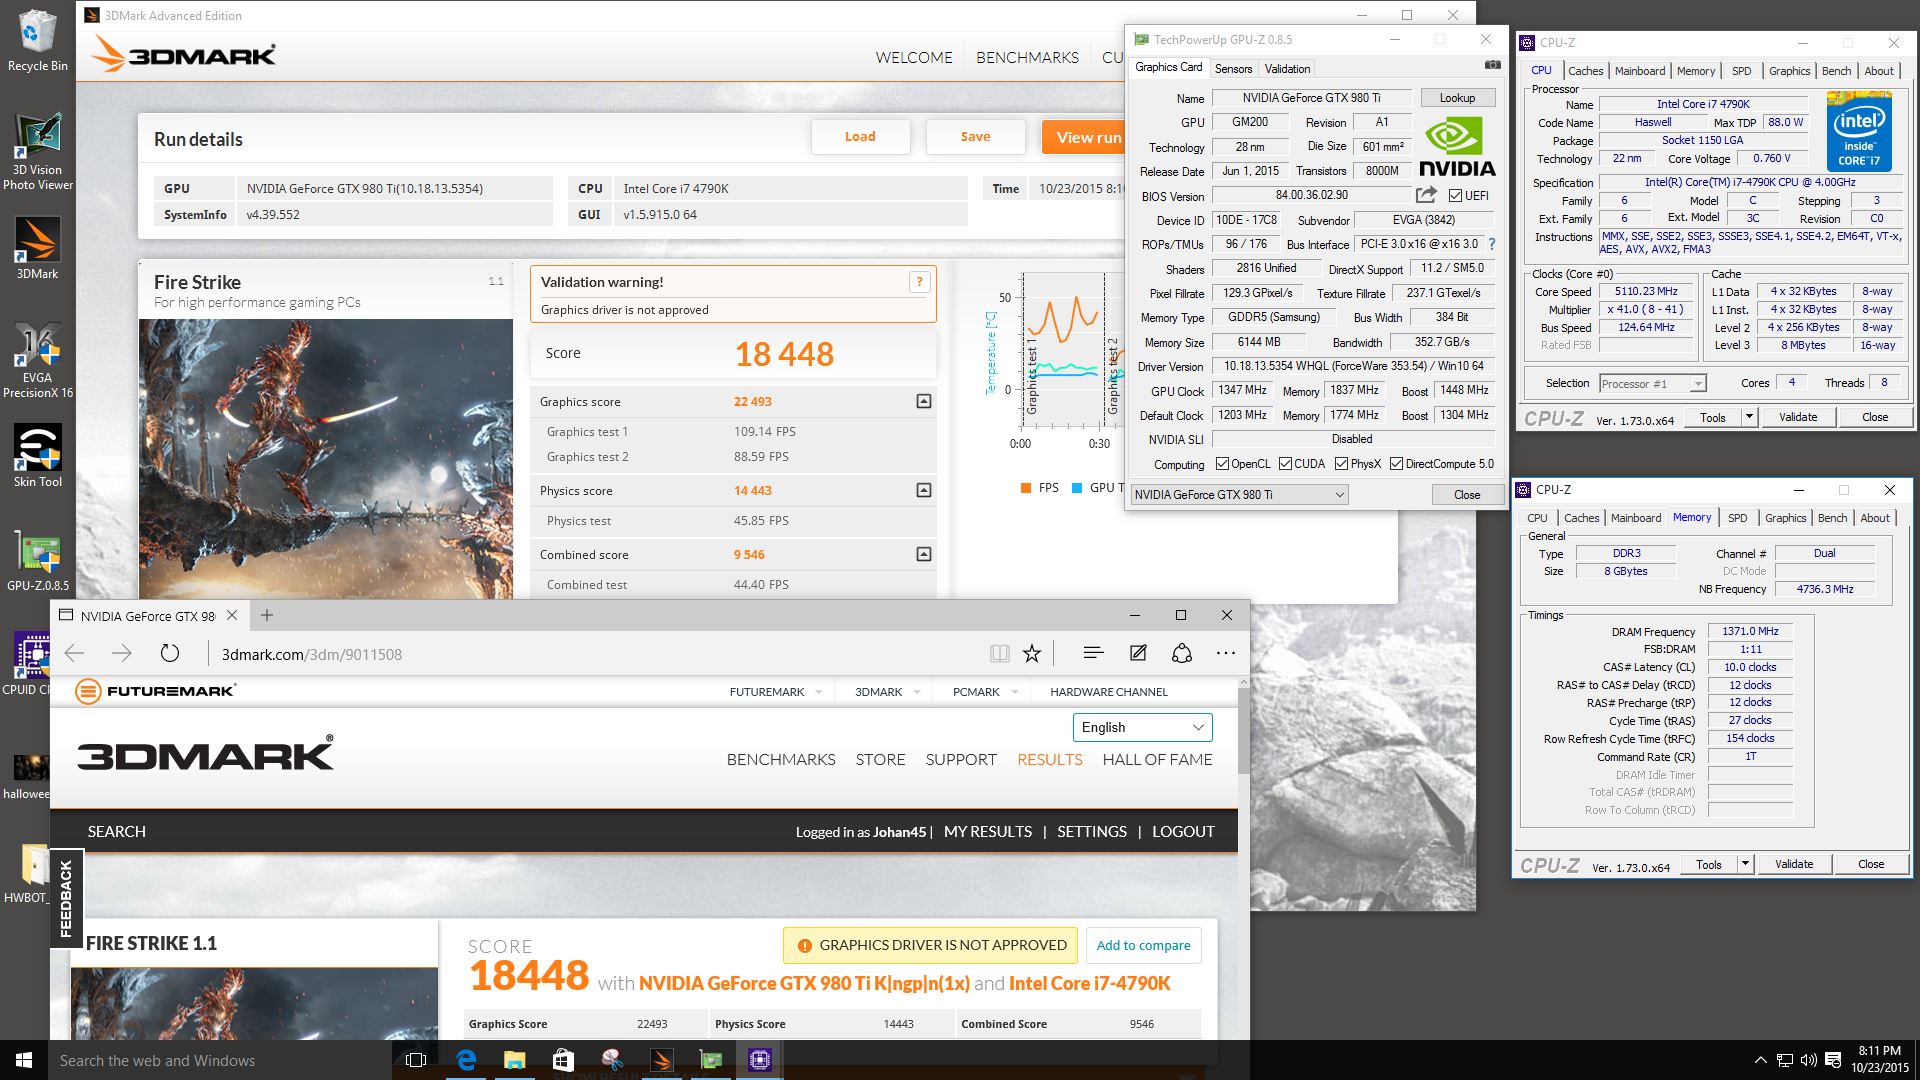Viewport: 1920px width, 1080px height.
Task: Toggle the PhysX checkbox in GPU-Z
Action: coord(1341,464)
